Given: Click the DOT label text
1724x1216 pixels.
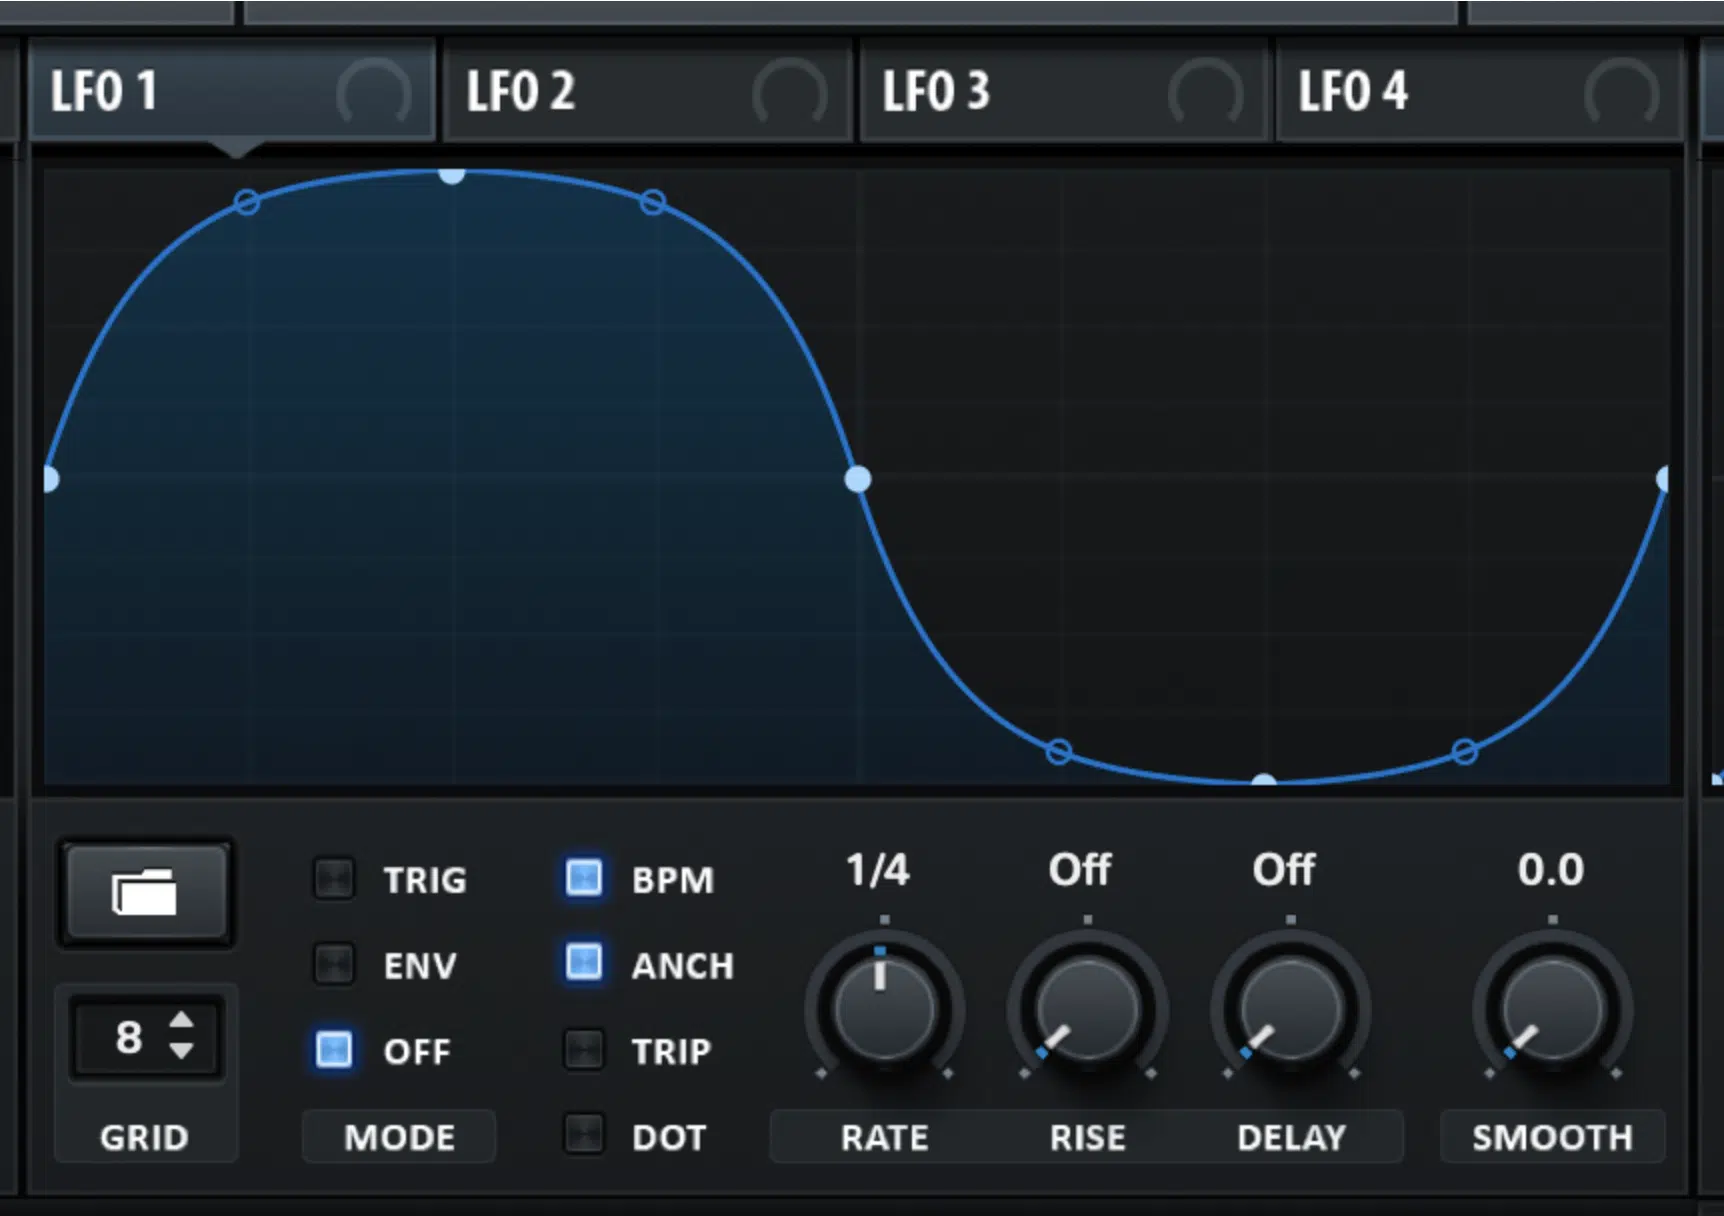Looking at the screenshot, I should (669, 1137).
